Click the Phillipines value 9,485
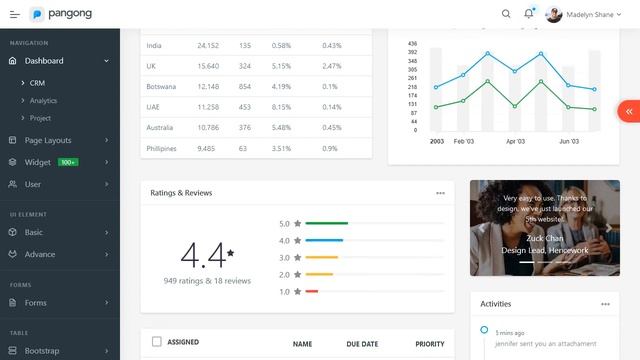Image resolution: width=640 pixels, height=360 pixels. coord(206,149)
